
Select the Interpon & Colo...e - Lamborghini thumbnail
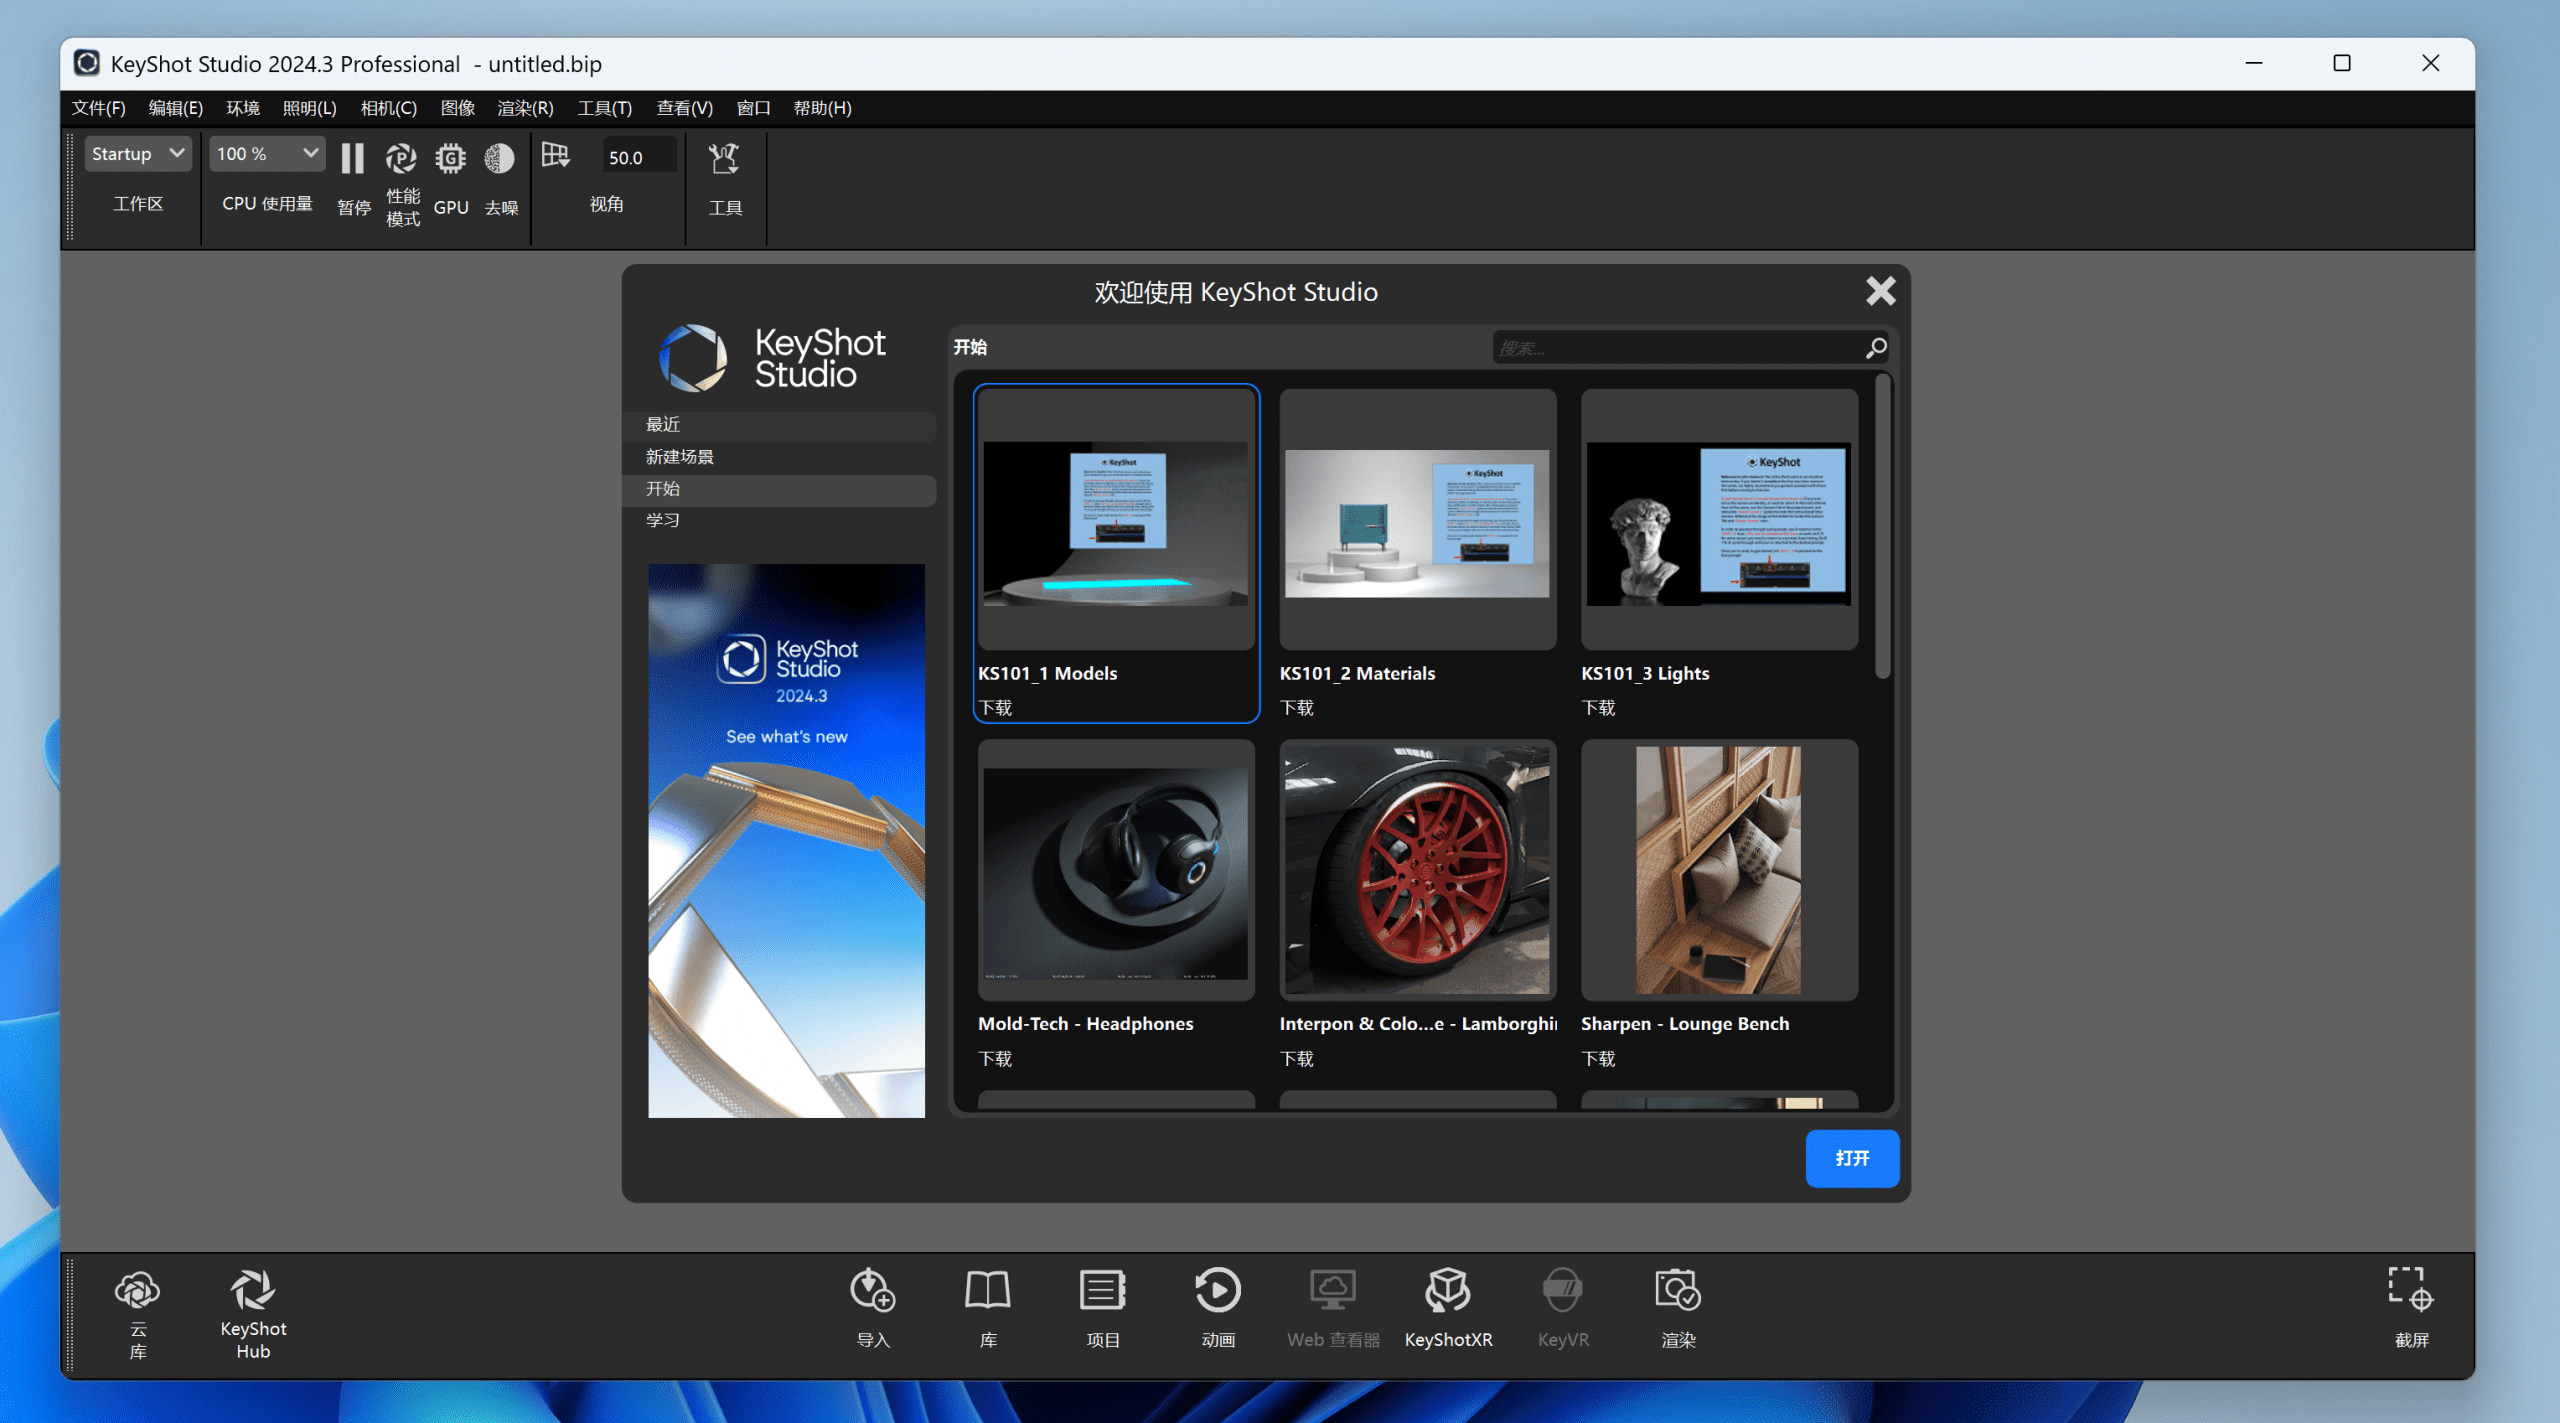1417,870
